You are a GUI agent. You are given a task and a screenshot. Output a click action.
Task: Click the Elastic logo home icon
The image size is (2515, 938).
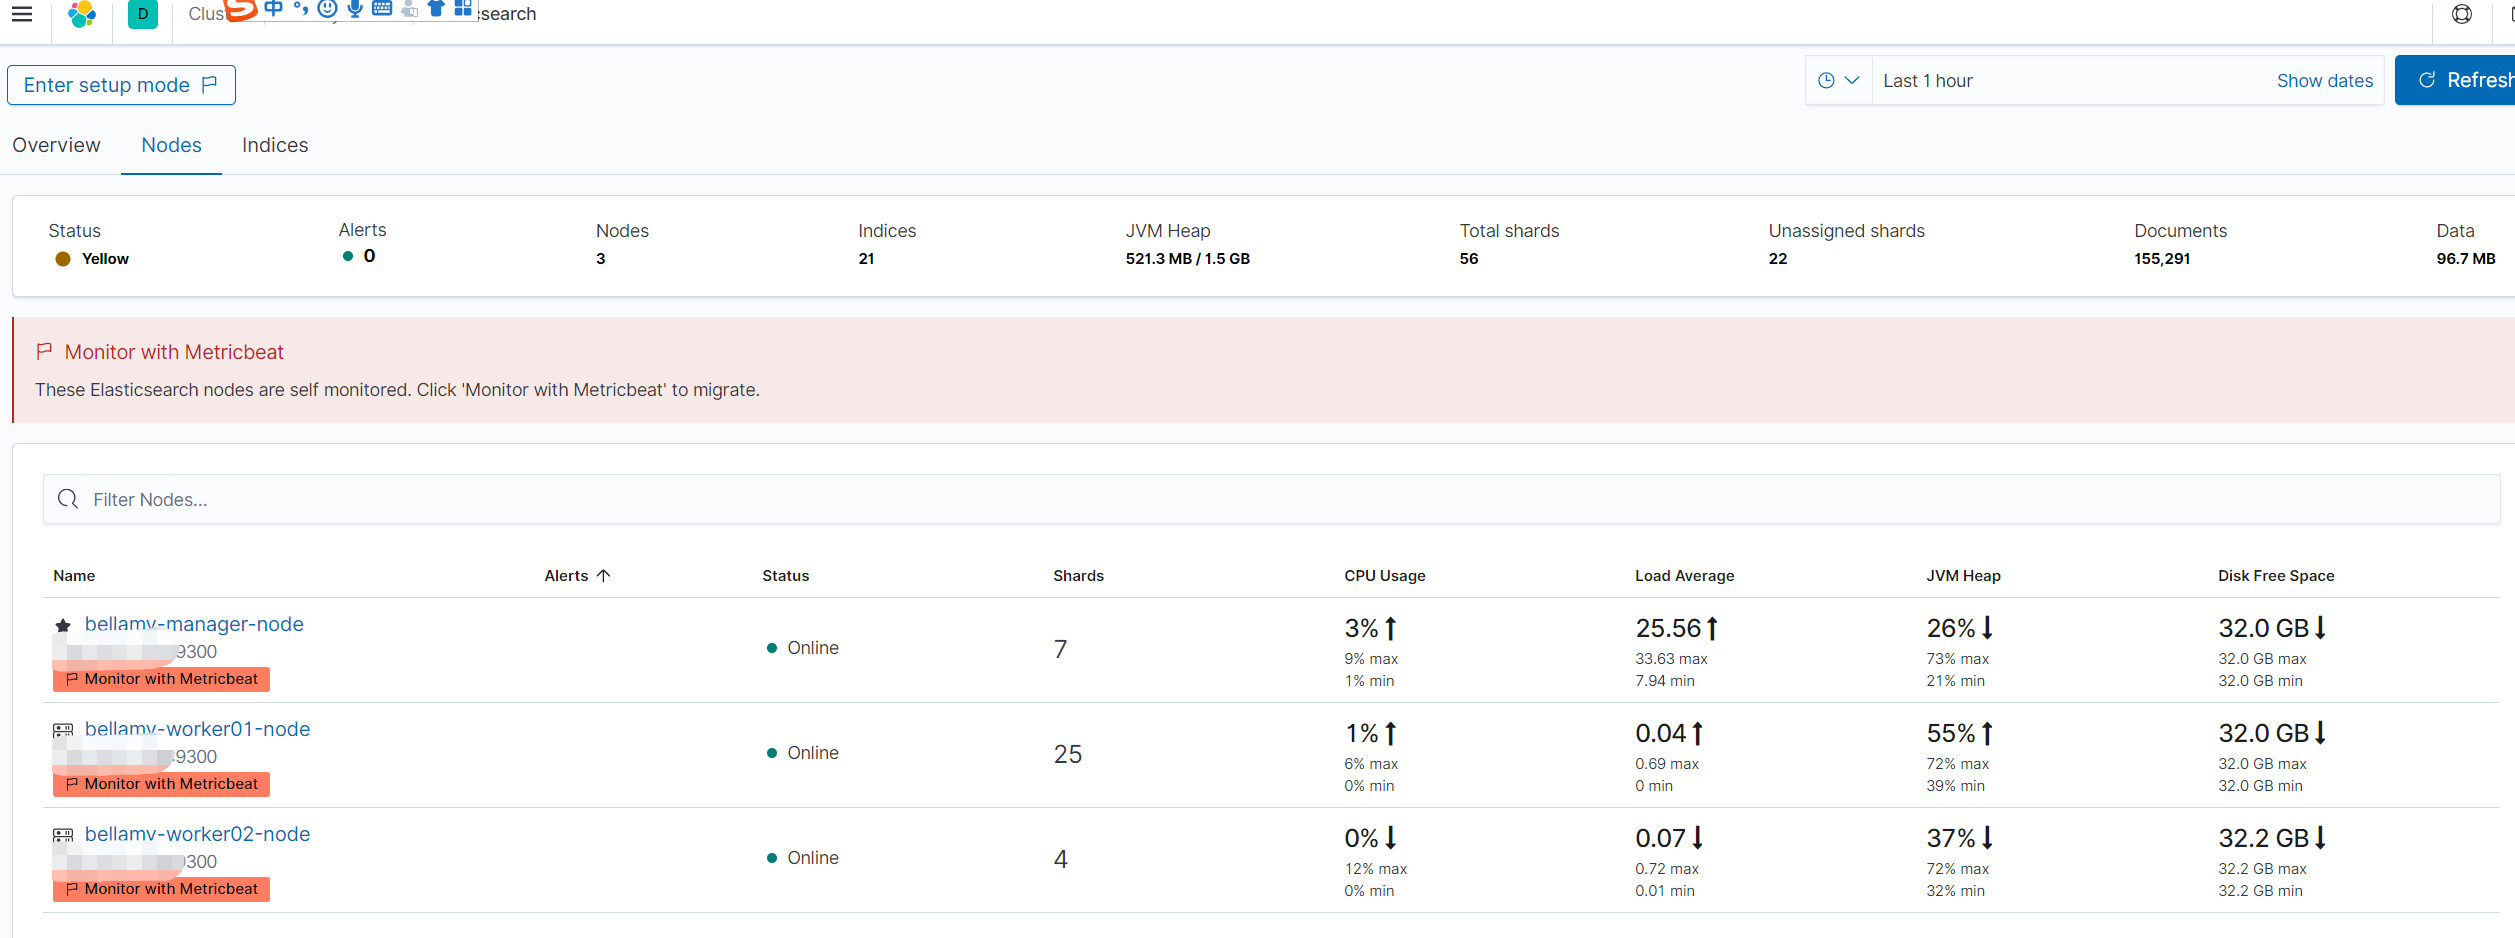click(x=82, y=14)
